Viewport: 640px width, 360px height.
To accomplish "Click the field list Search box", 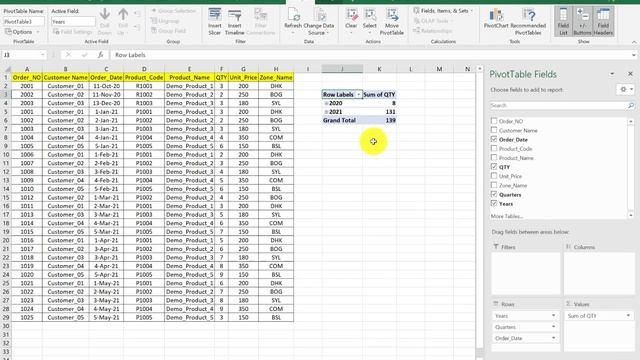I will pyautogui.click(x=558, y=105).
